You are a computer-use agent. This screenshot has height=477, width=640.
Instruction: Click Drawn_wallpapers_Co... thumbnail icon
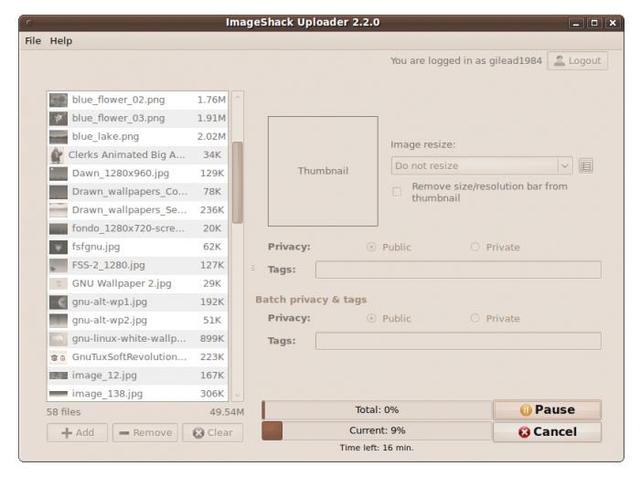pos(58,192)
